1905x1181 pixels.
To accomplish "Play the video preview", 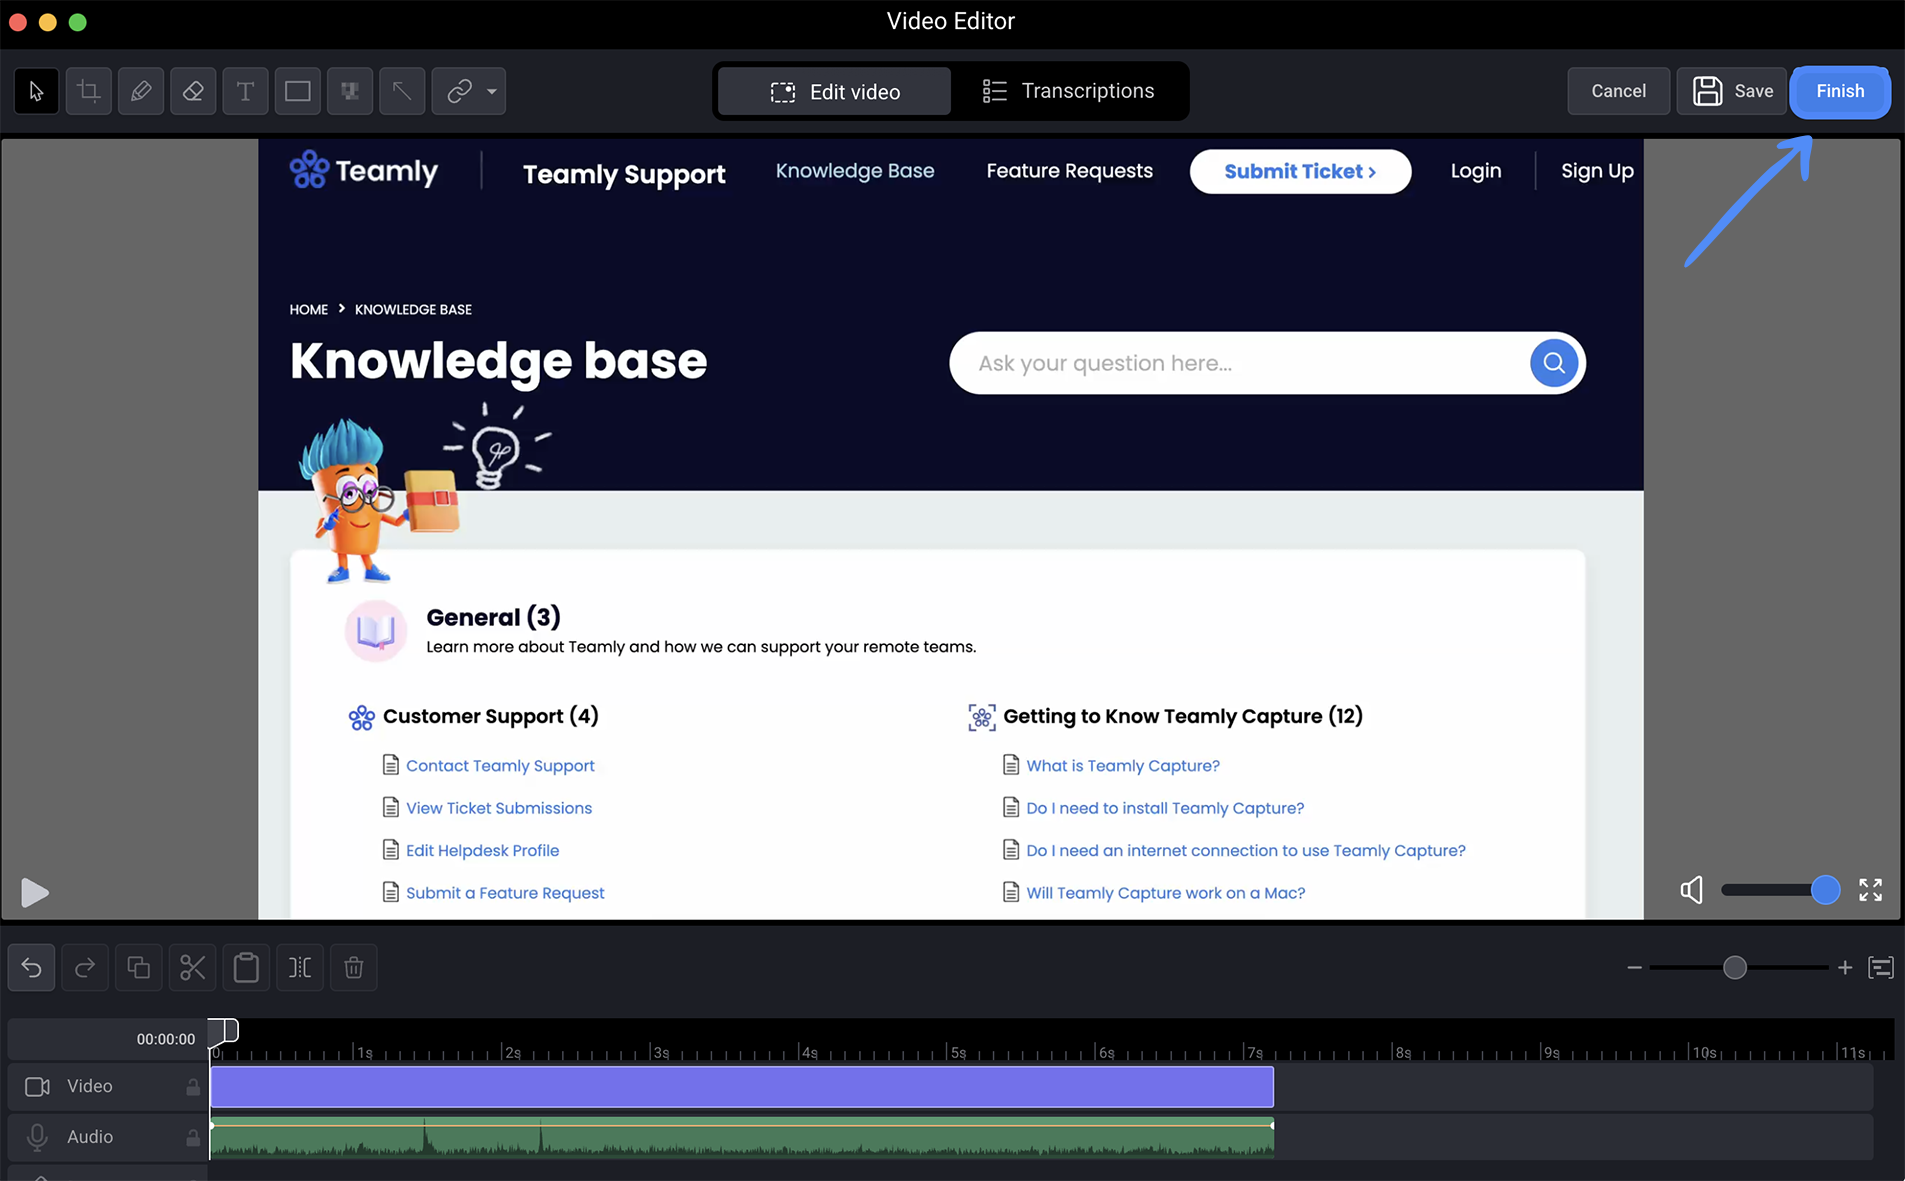I will coord(34,892).
